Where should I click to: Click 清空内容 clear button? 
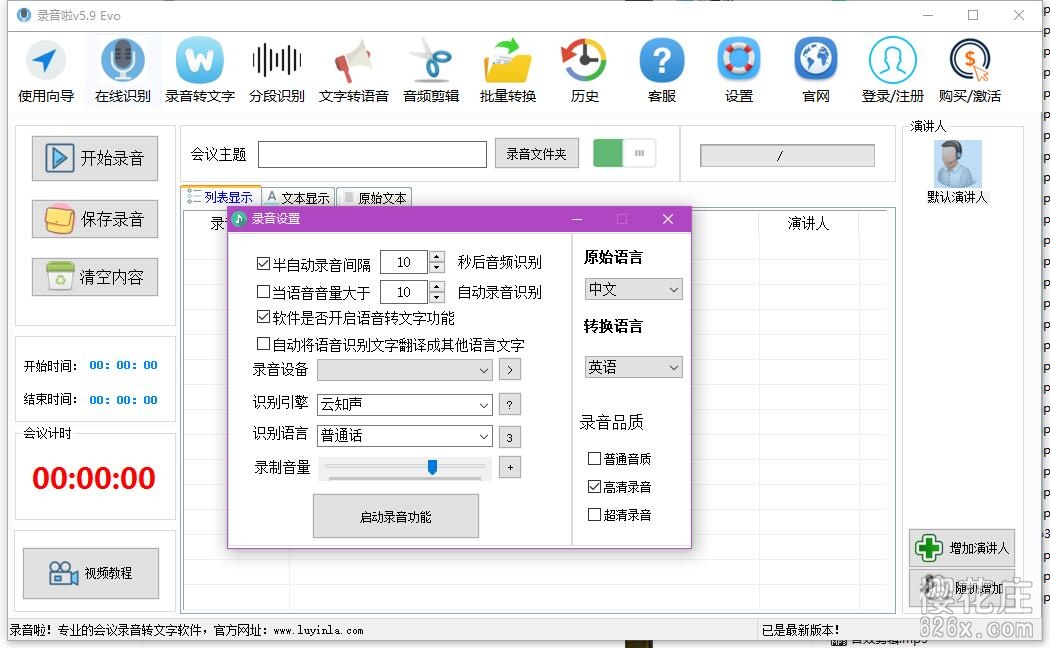[95, 277]
